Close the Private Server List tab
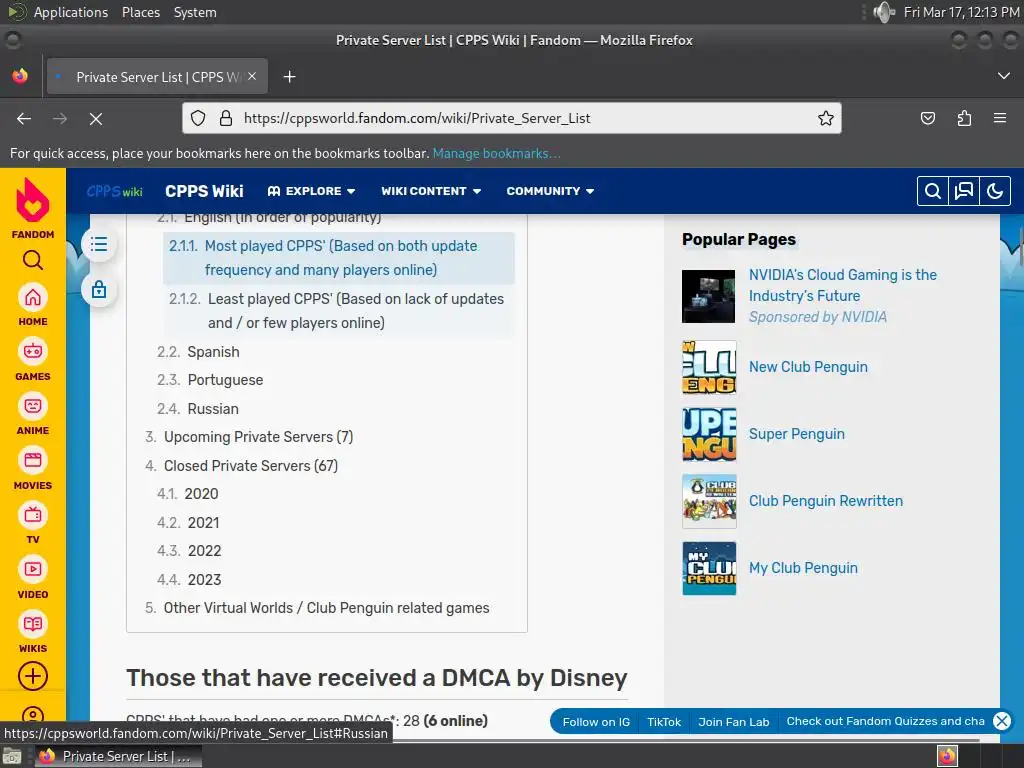Image resolution: width=1024 pixels, height=768 pixels. [x=252, y=76]
